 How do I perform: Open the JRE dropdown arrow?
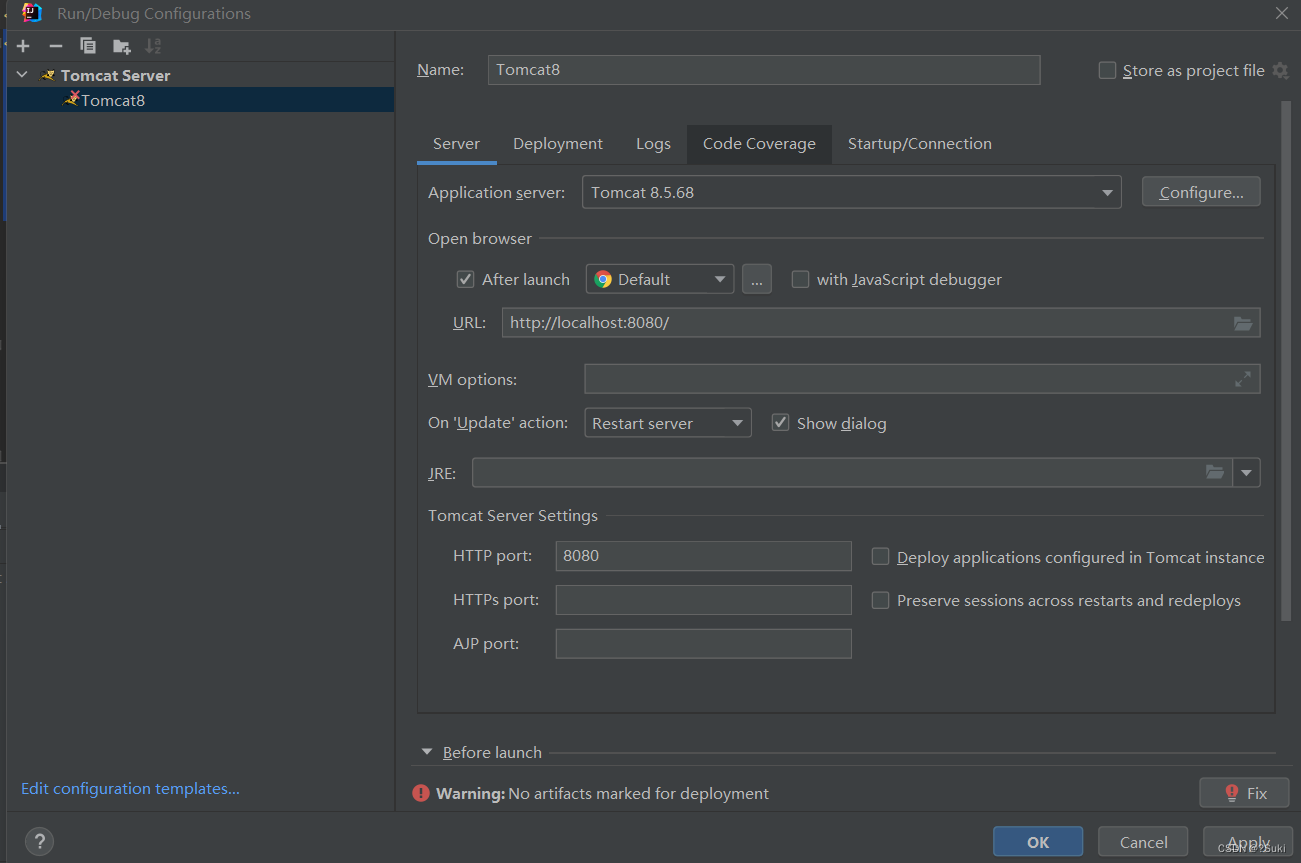tap(1247, 472)
